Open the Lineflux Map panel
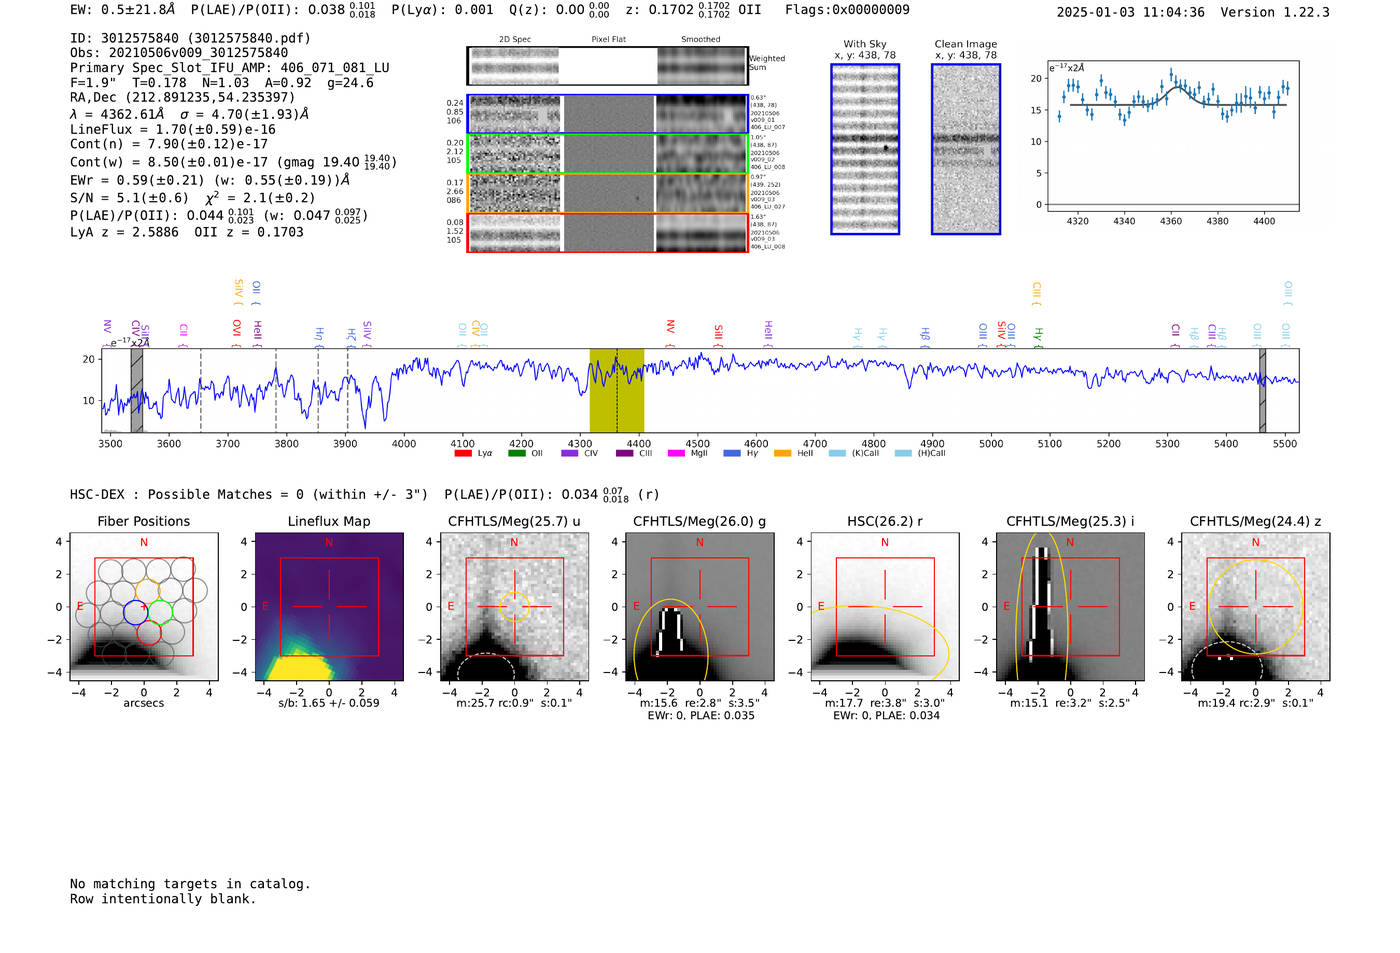 coord(329,607)
